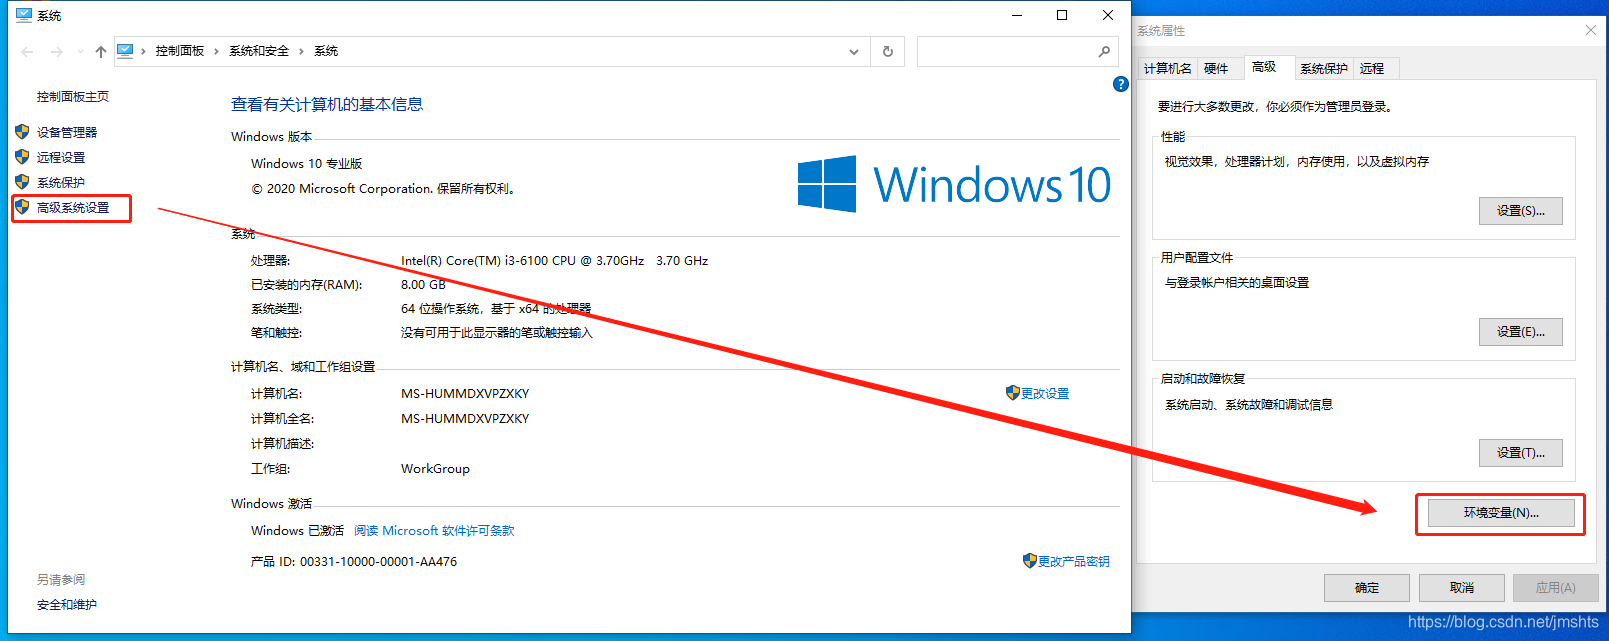Switch to 系统保护 tab in 系统属性
The height and width of the screenshot is (641, 1609).
click(x=1324, y=68)
